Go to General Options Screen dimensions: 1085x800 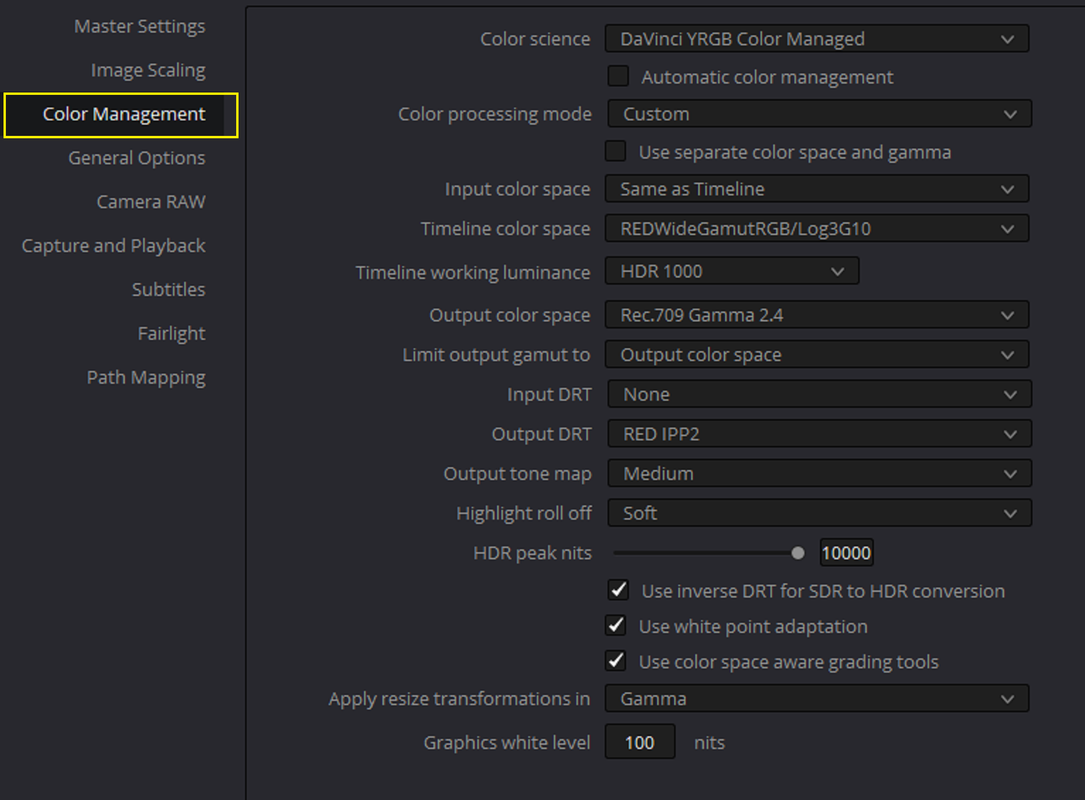[136, 158]
